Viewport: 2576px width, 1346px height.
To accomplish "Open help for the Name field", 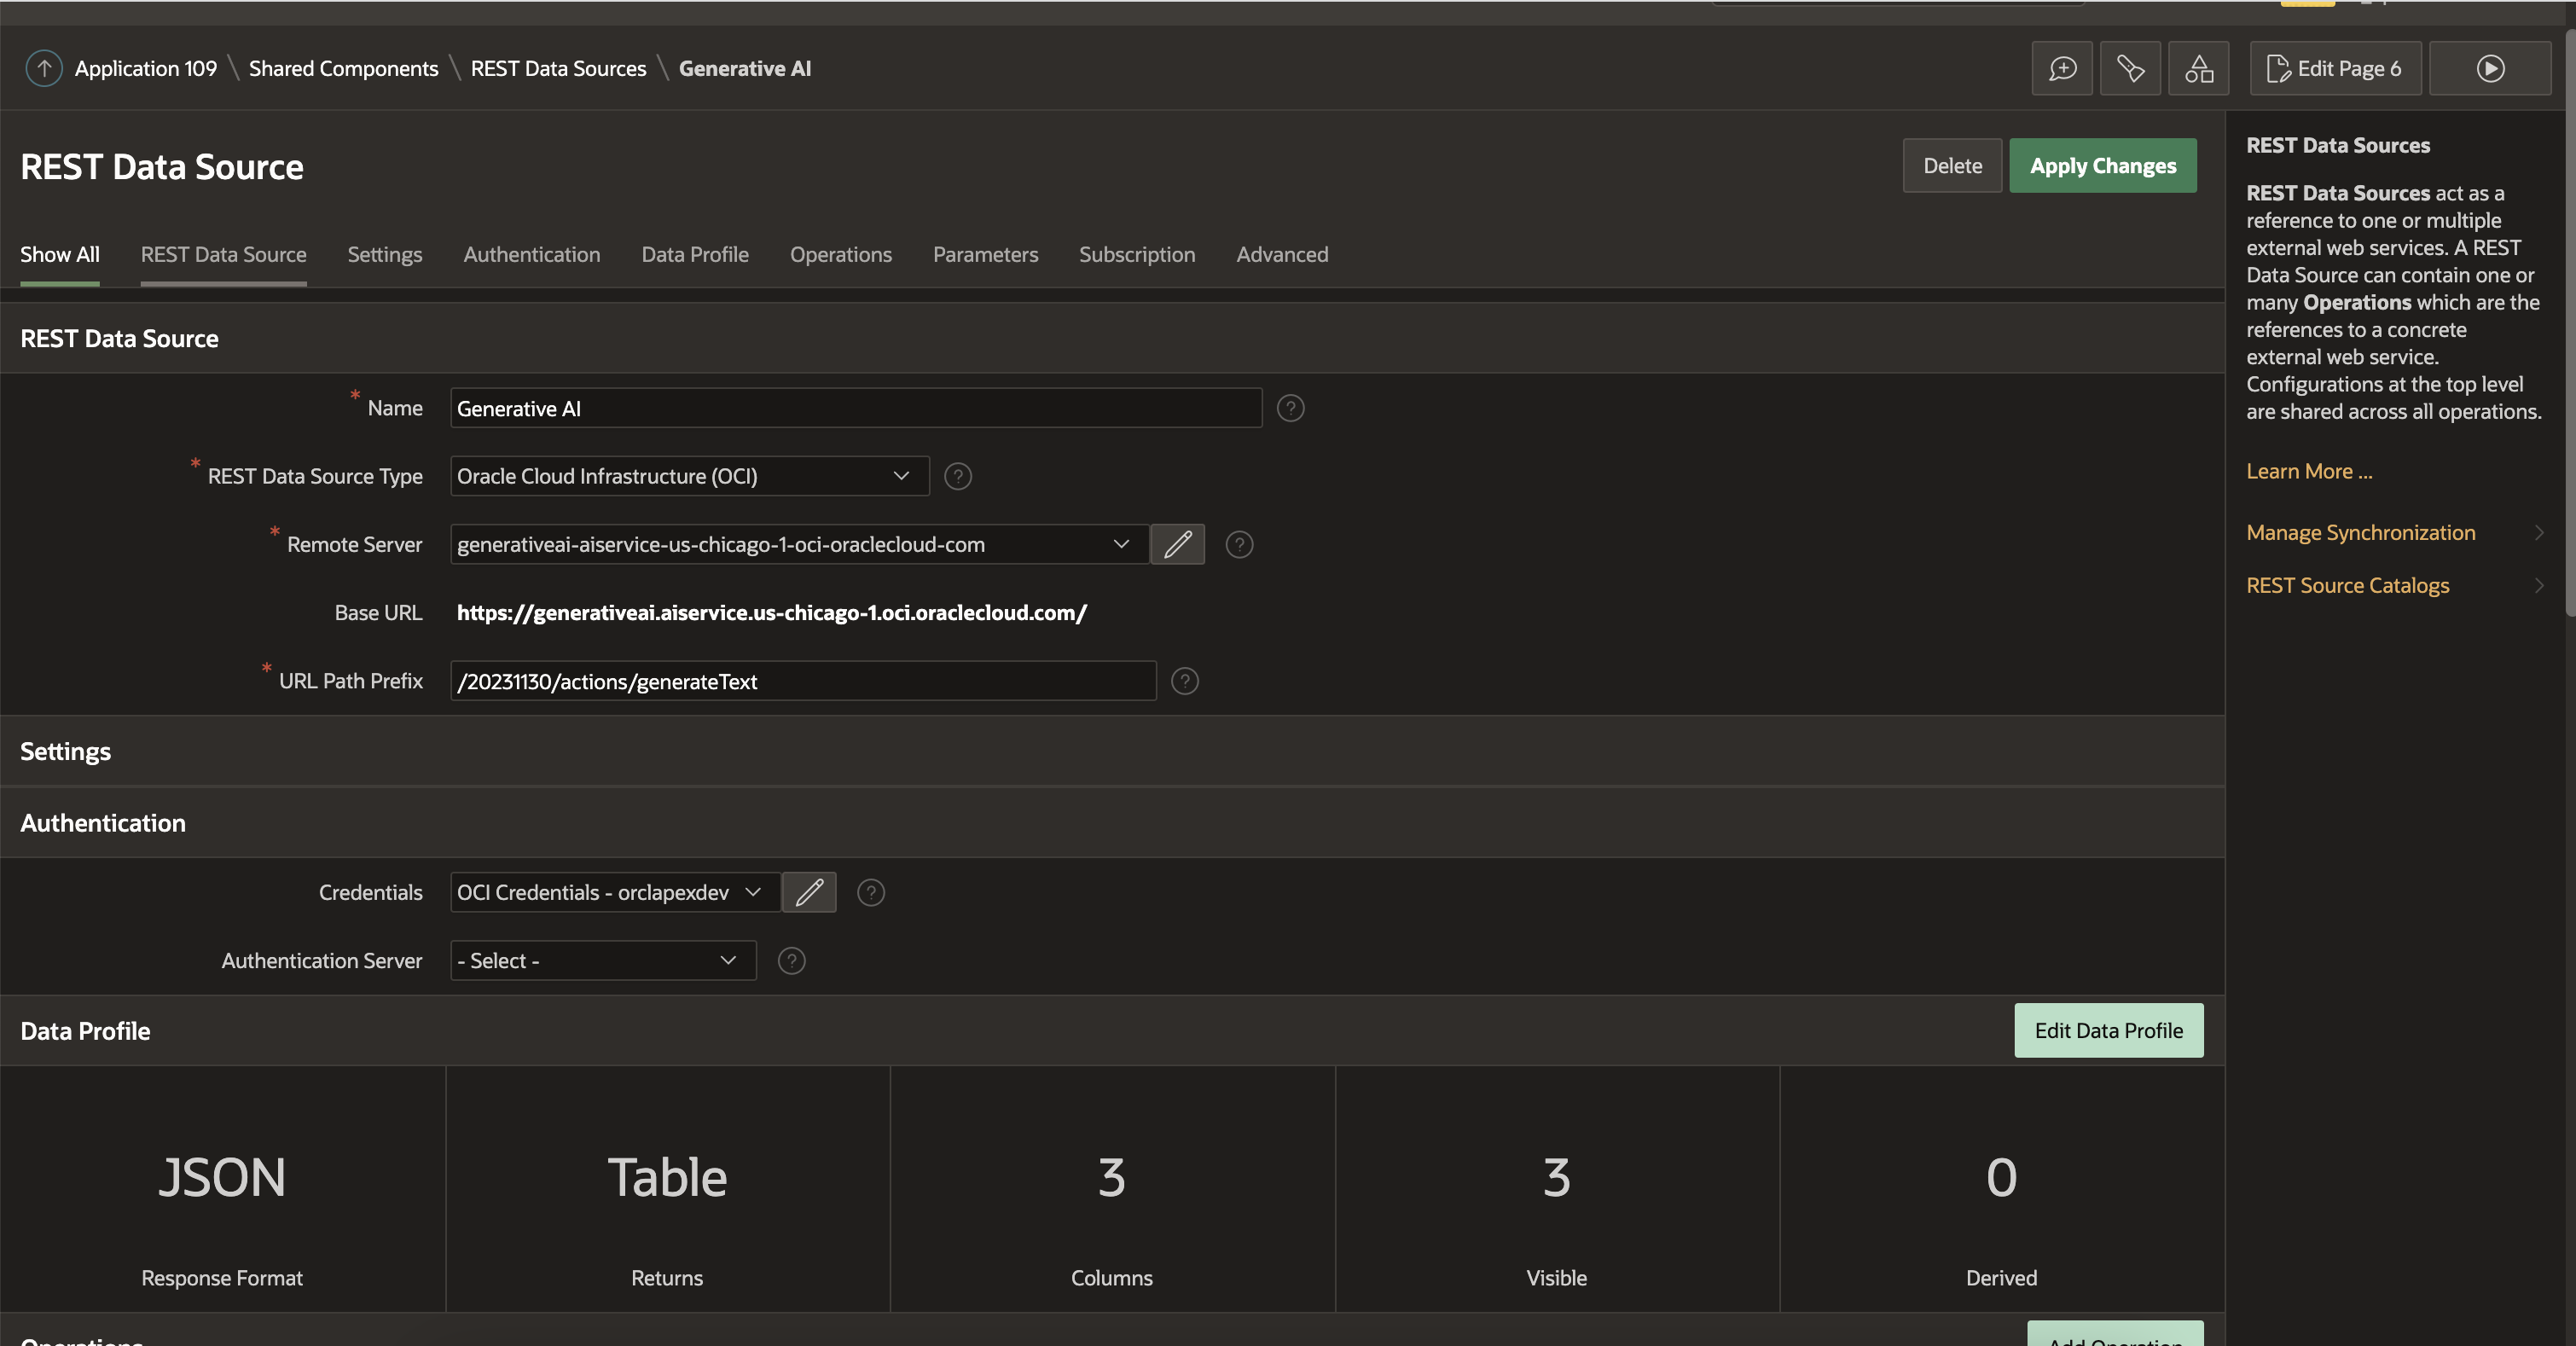I will pos(1290,408).
